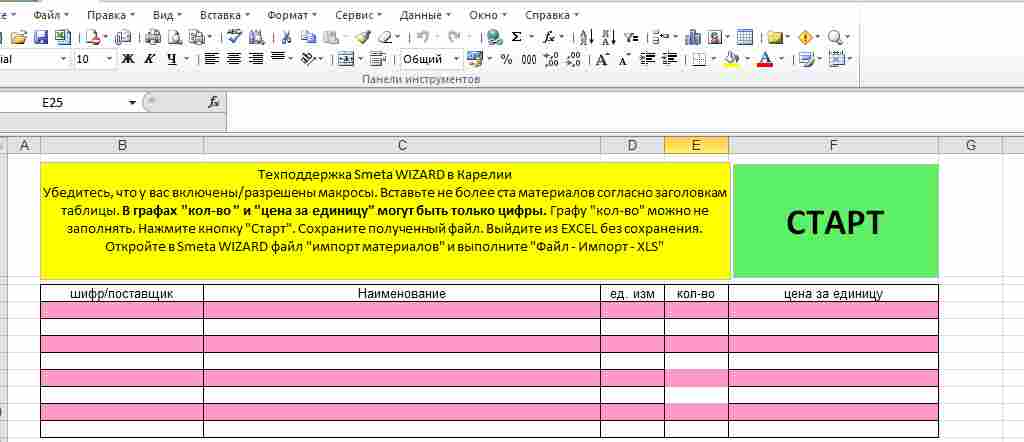Image resolution: width=1024 pixels, height=442 pixels.
Task: Save the workbook with the floppy icon
Action: [x=40, y=37]
